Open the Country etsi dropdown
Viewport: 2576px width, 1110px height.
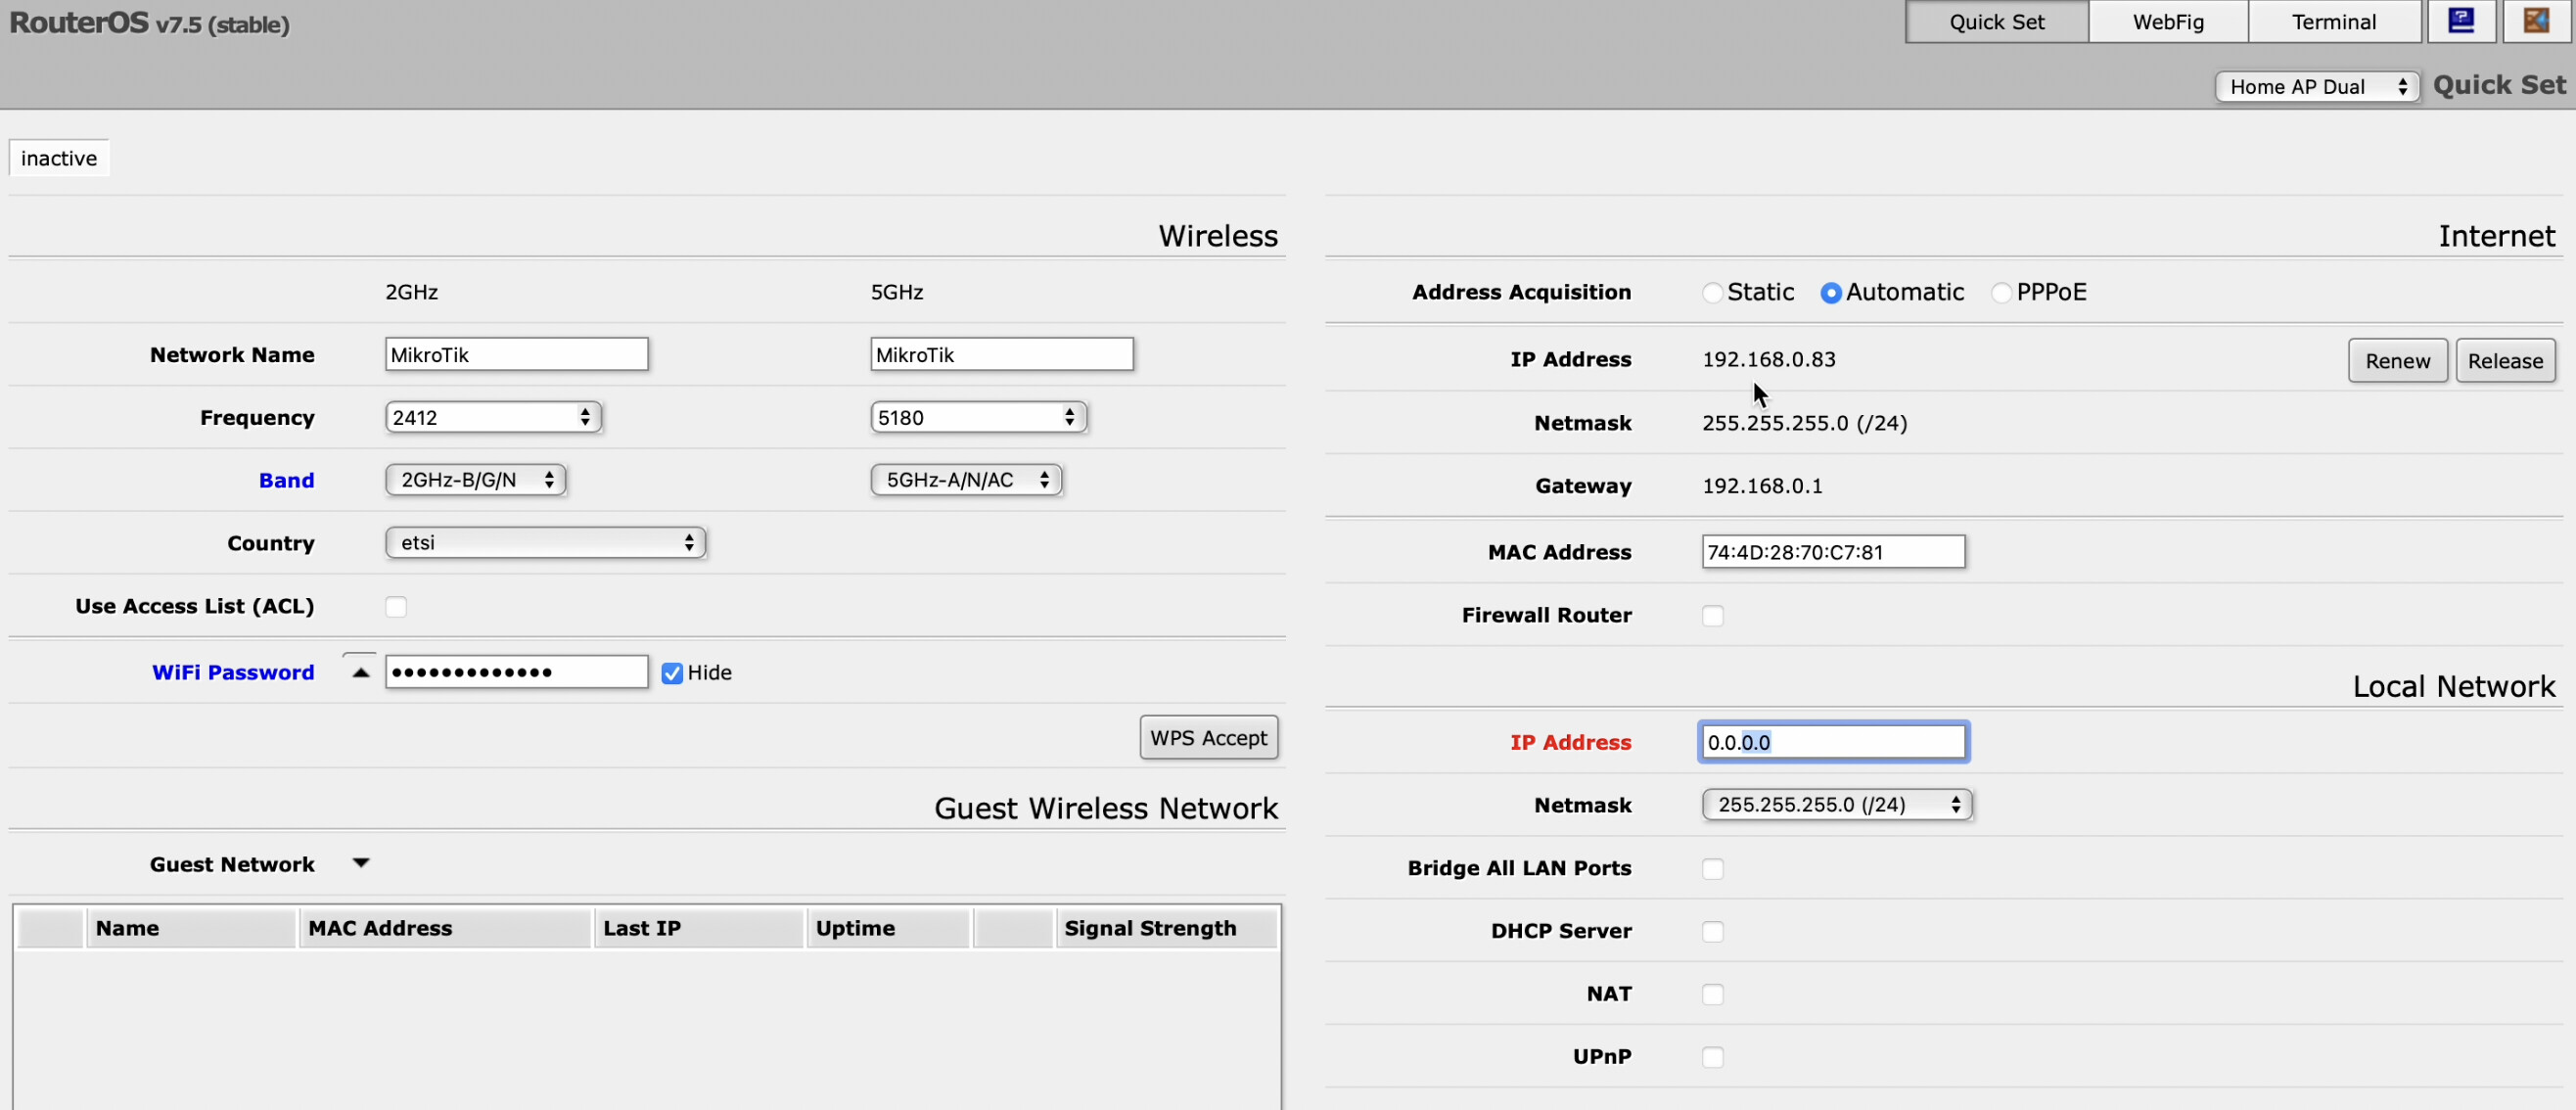(545, 543)
